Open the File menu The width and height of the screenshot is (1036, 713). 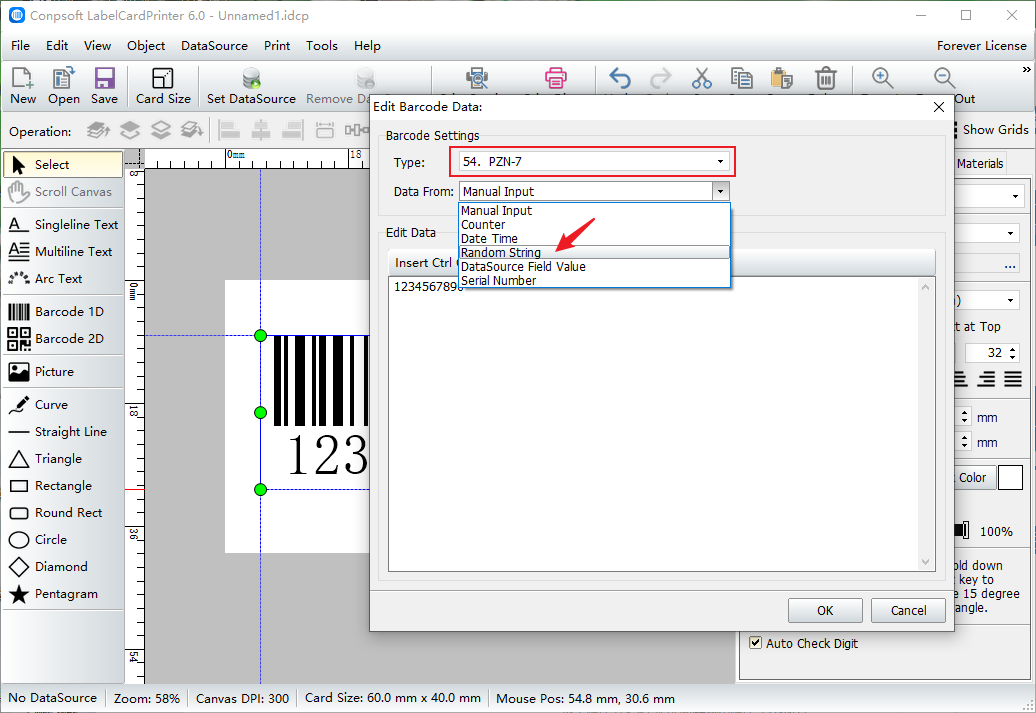point(20,46)
